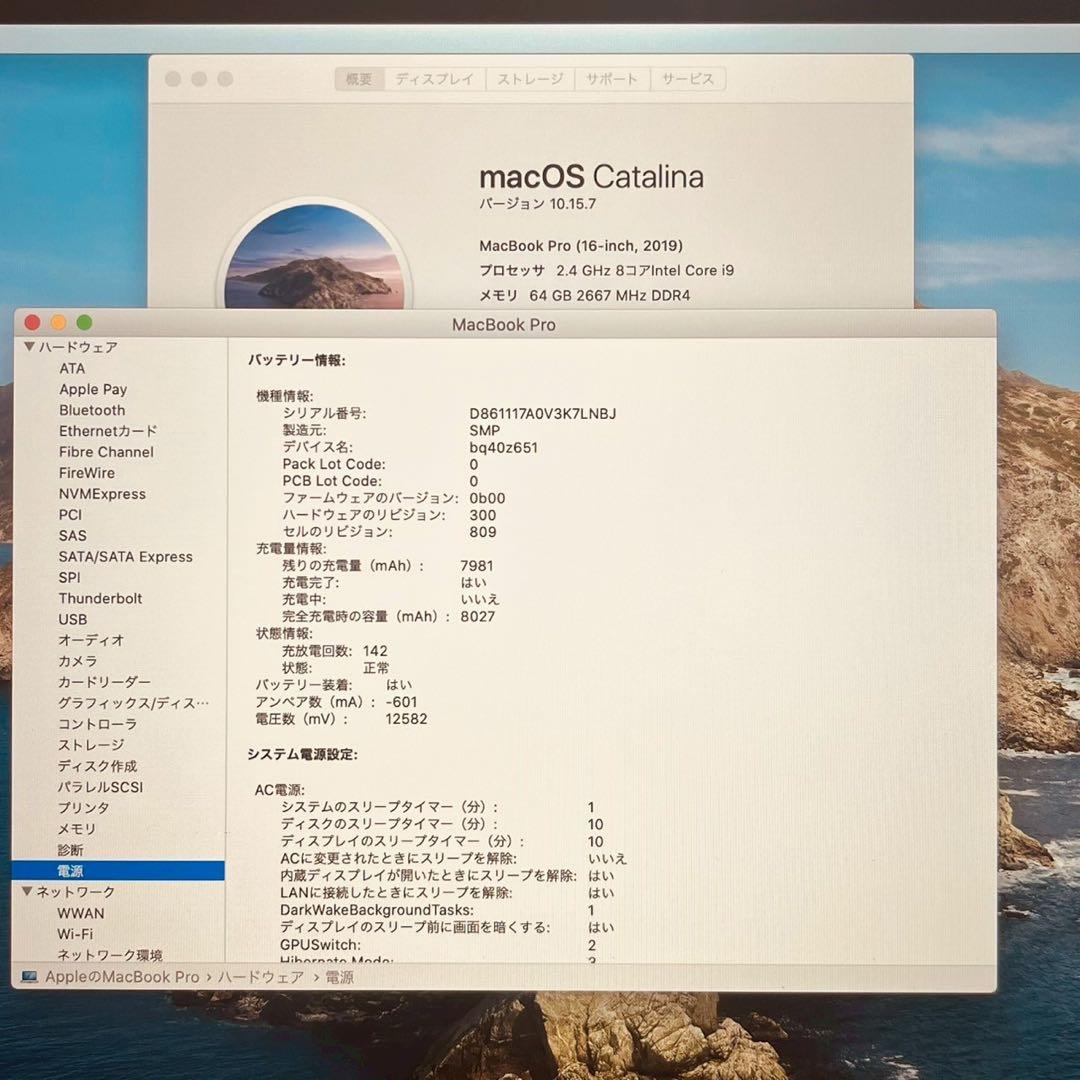
Task: Select Bluetooth in the hardware sidebar
Action: [x=92, y=410]
